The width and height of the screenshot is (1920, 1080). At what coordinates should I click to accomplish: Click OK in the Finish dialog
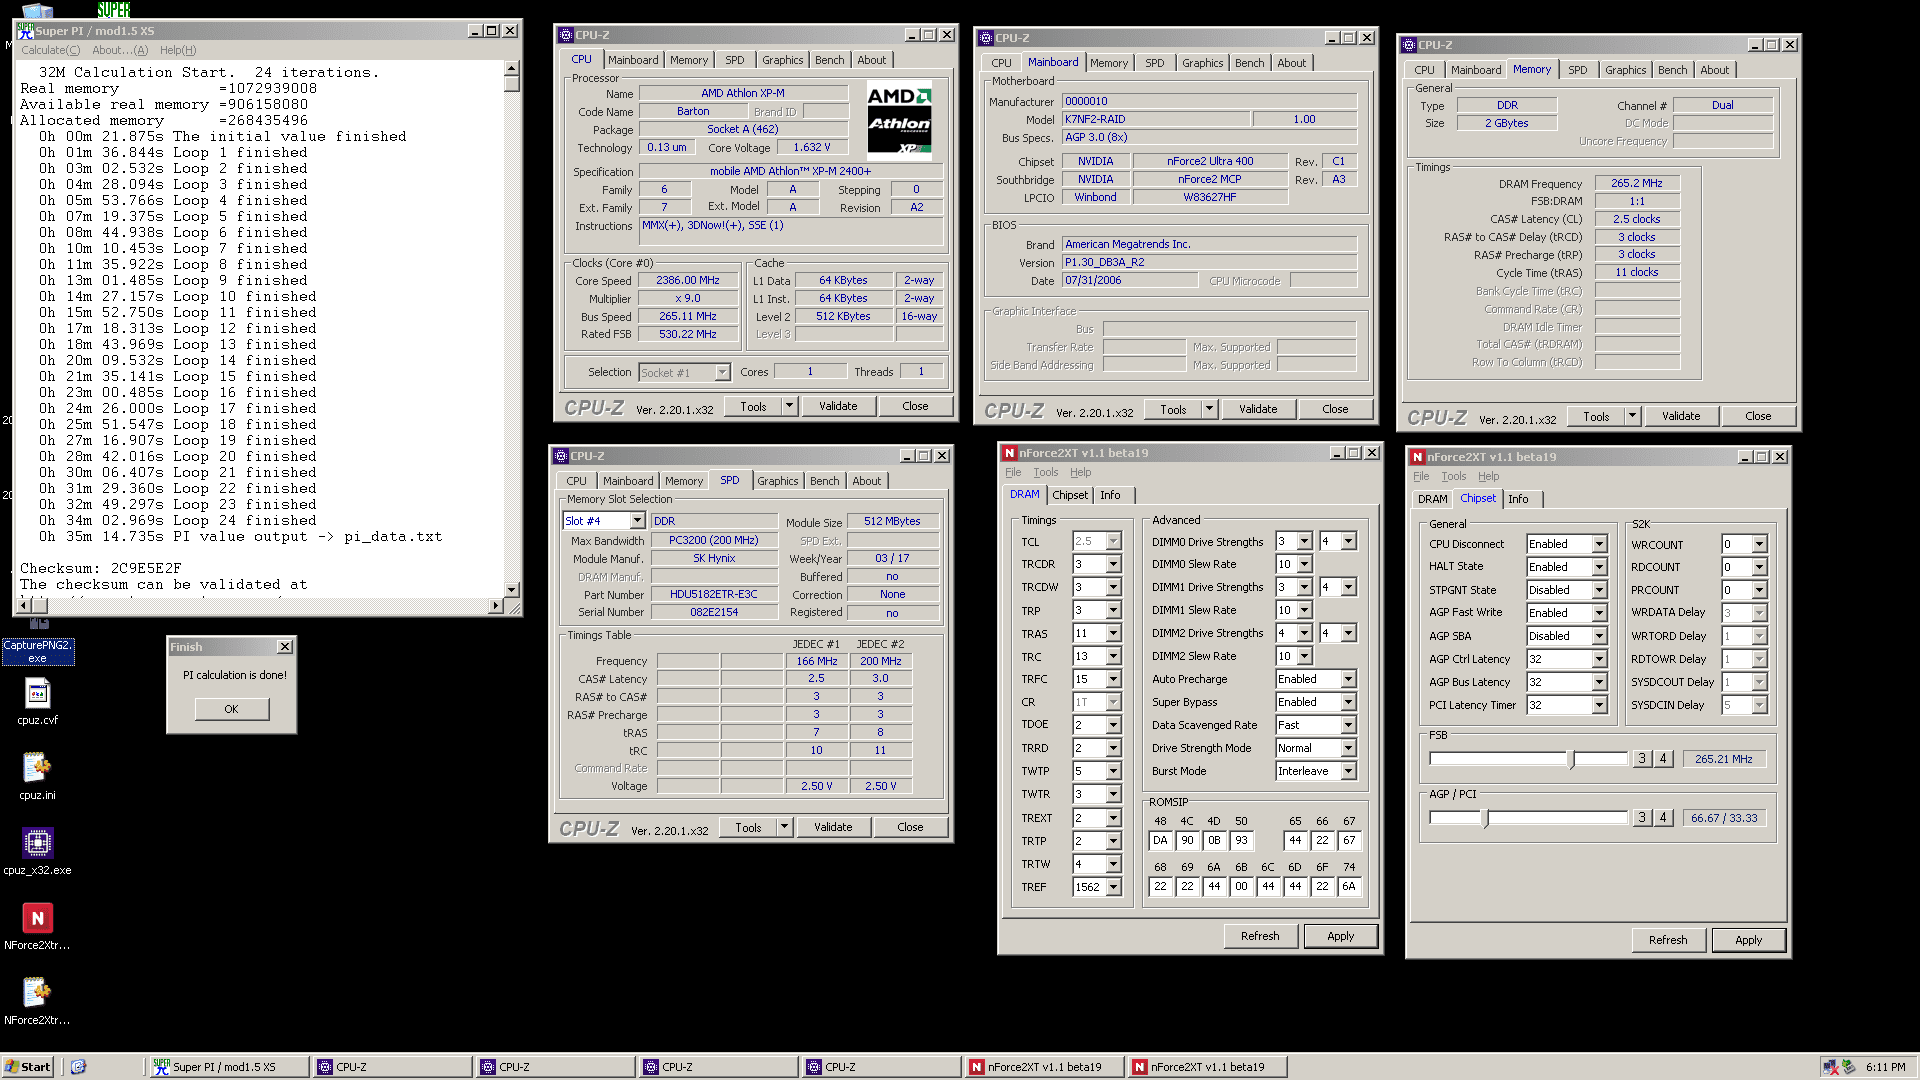[x=231, y=709]
